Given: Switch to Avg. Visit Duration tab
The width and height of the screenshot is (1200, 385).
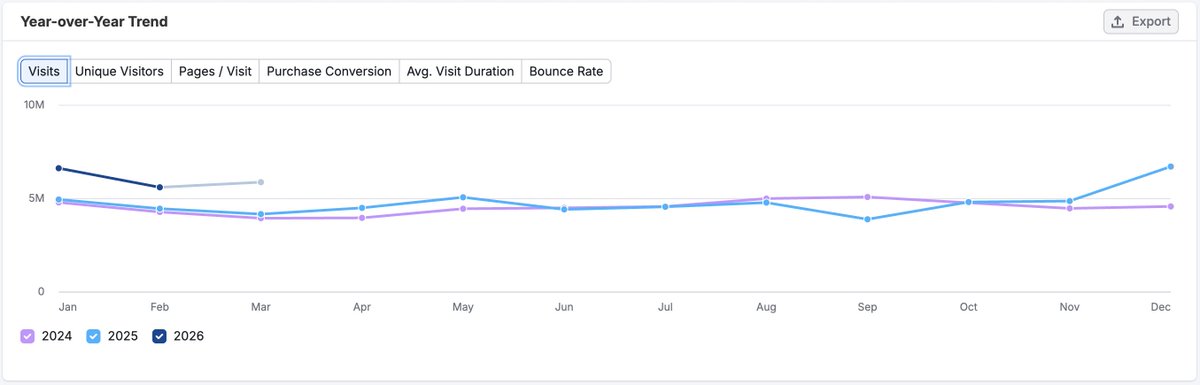Looking at the screenshot, I should [x=460, y=71].
